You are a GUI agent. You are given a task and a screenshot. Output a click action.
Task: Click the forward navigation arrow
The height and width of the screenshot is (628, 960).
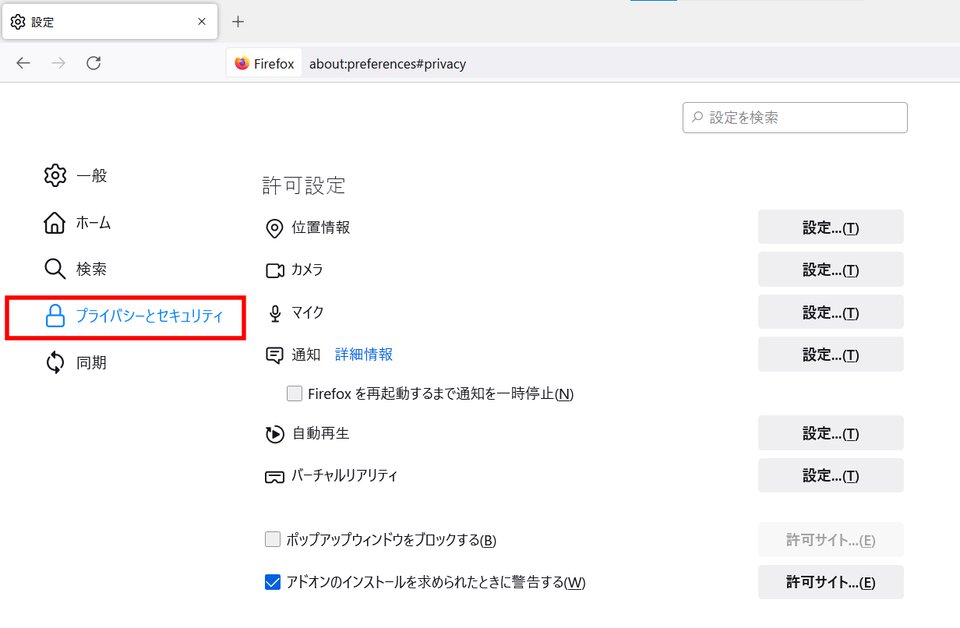[58, 63]
